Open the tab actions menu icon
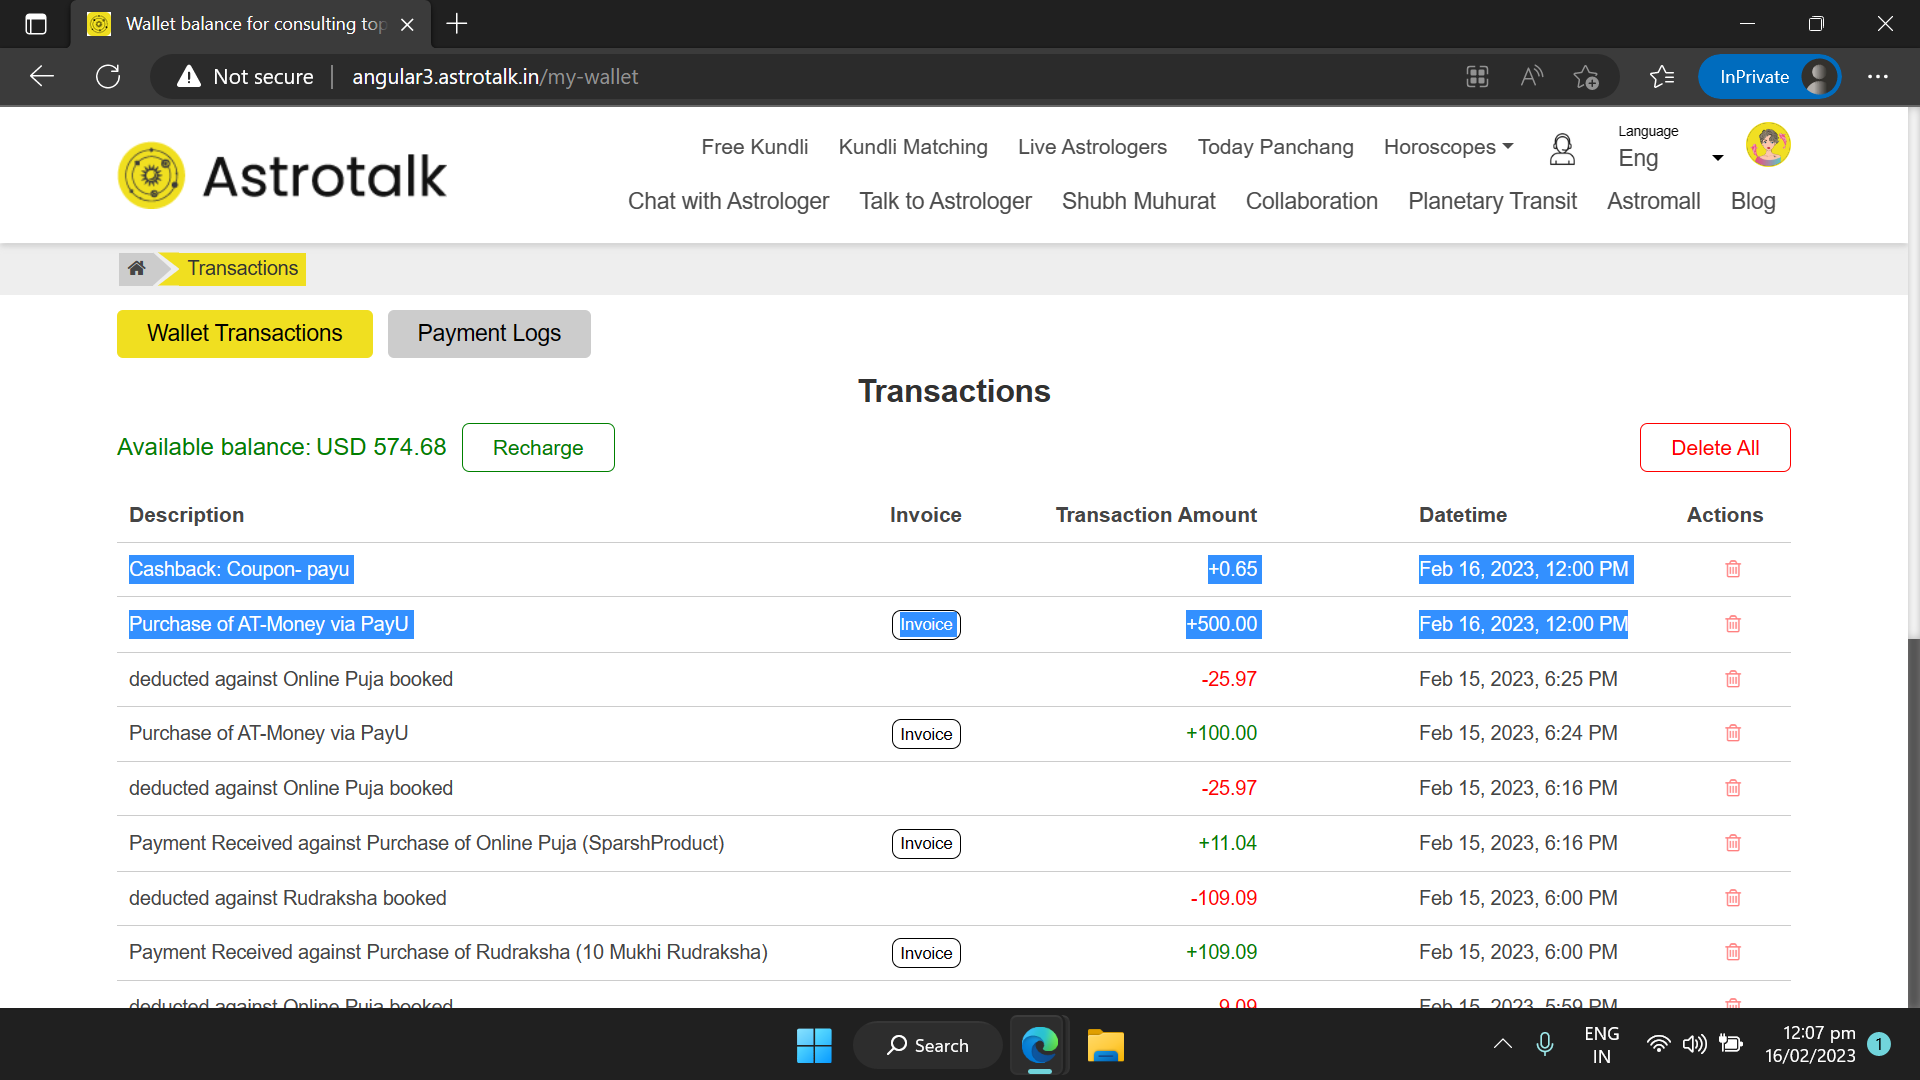The width and height of the screenshot is (1920, 1080). 36,24
